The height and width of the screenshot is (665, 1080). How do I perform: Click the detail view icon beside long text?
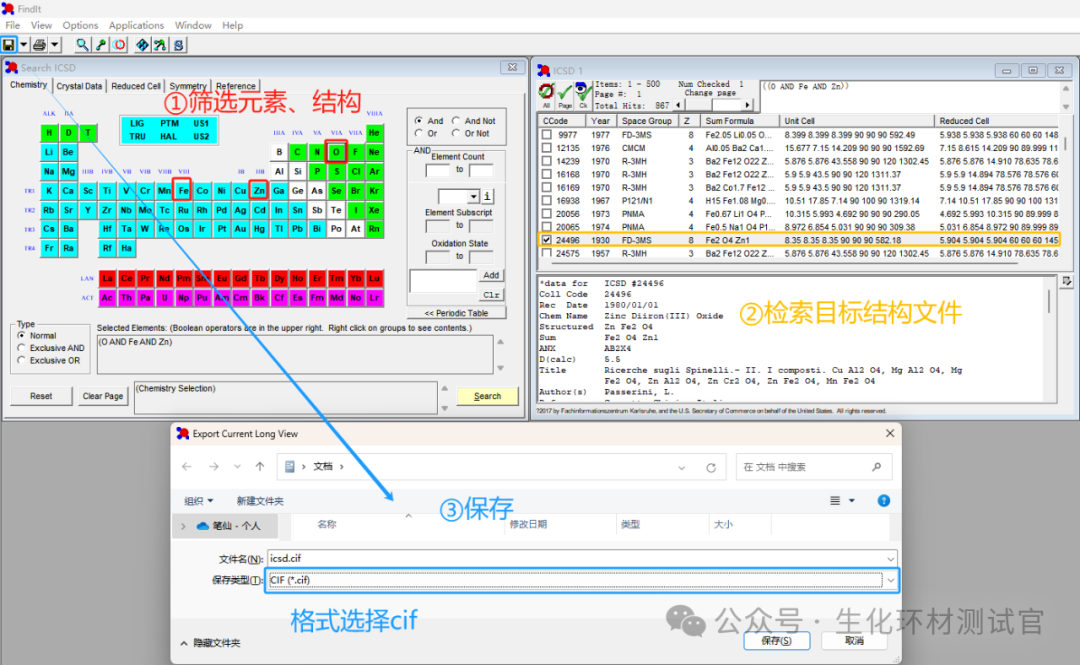[x=1066, y=281]
